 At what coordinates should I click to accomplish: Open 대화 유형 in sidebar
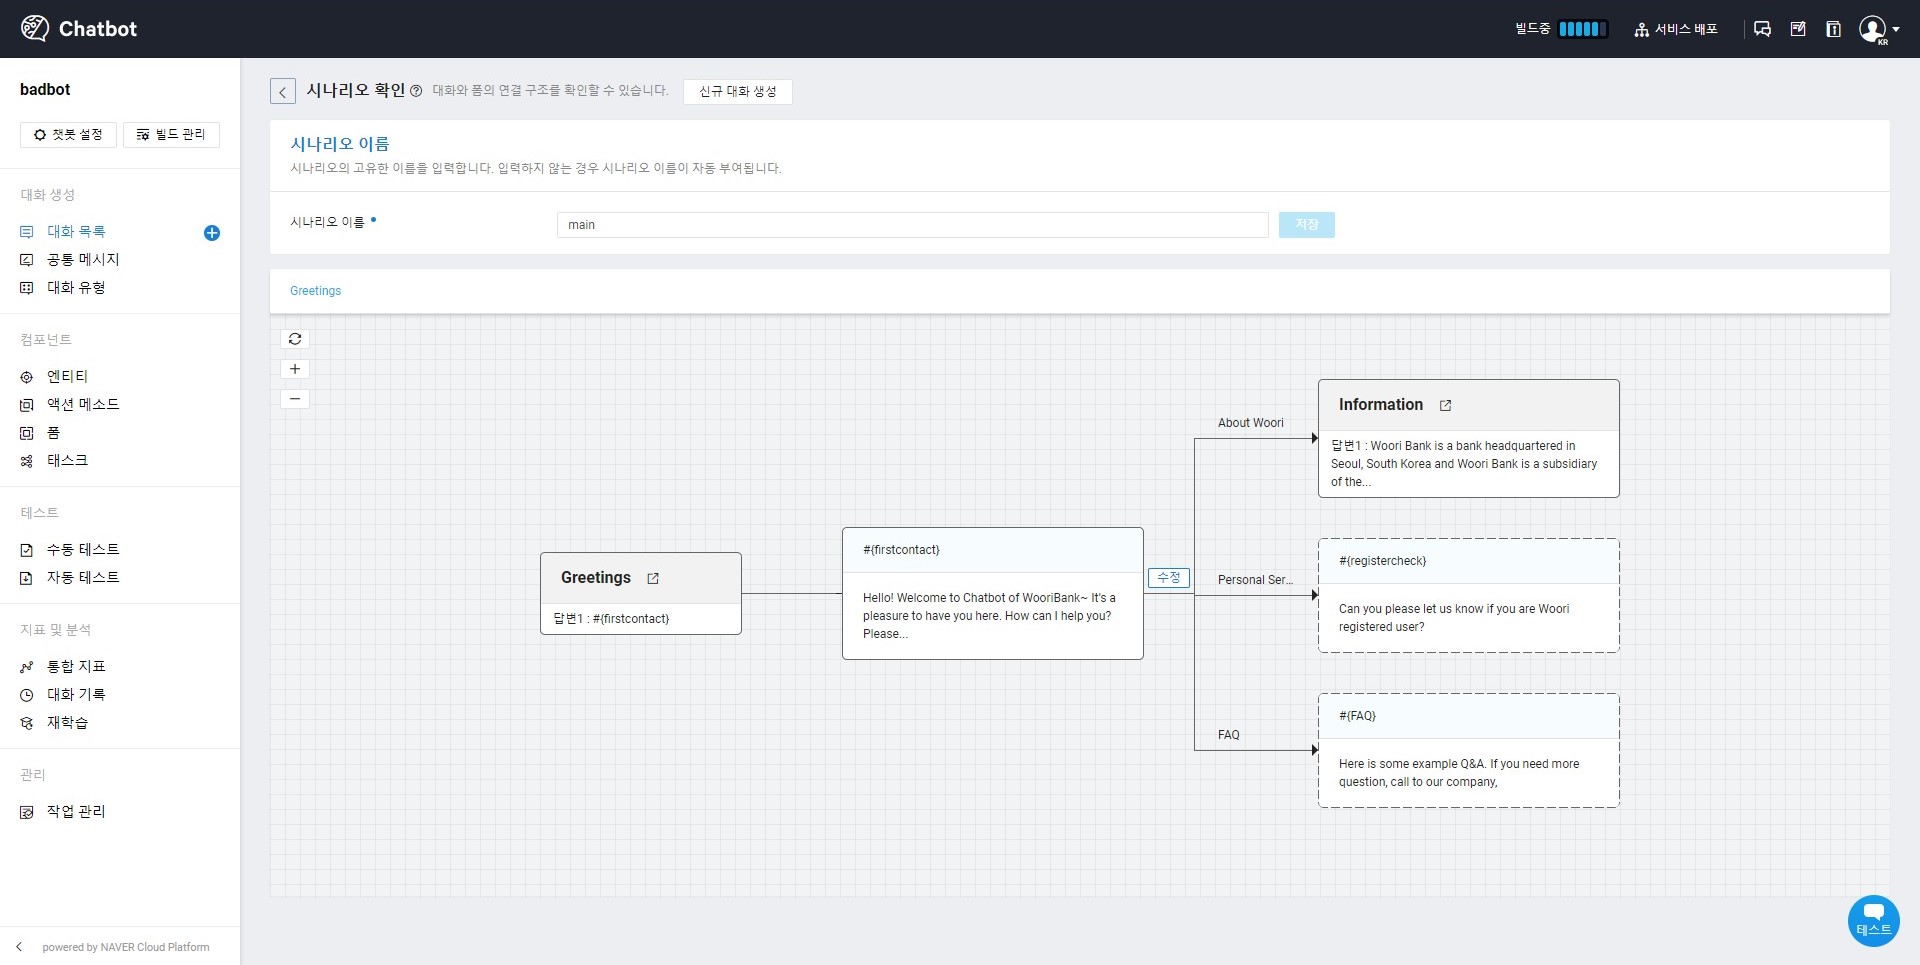(76, 287)
